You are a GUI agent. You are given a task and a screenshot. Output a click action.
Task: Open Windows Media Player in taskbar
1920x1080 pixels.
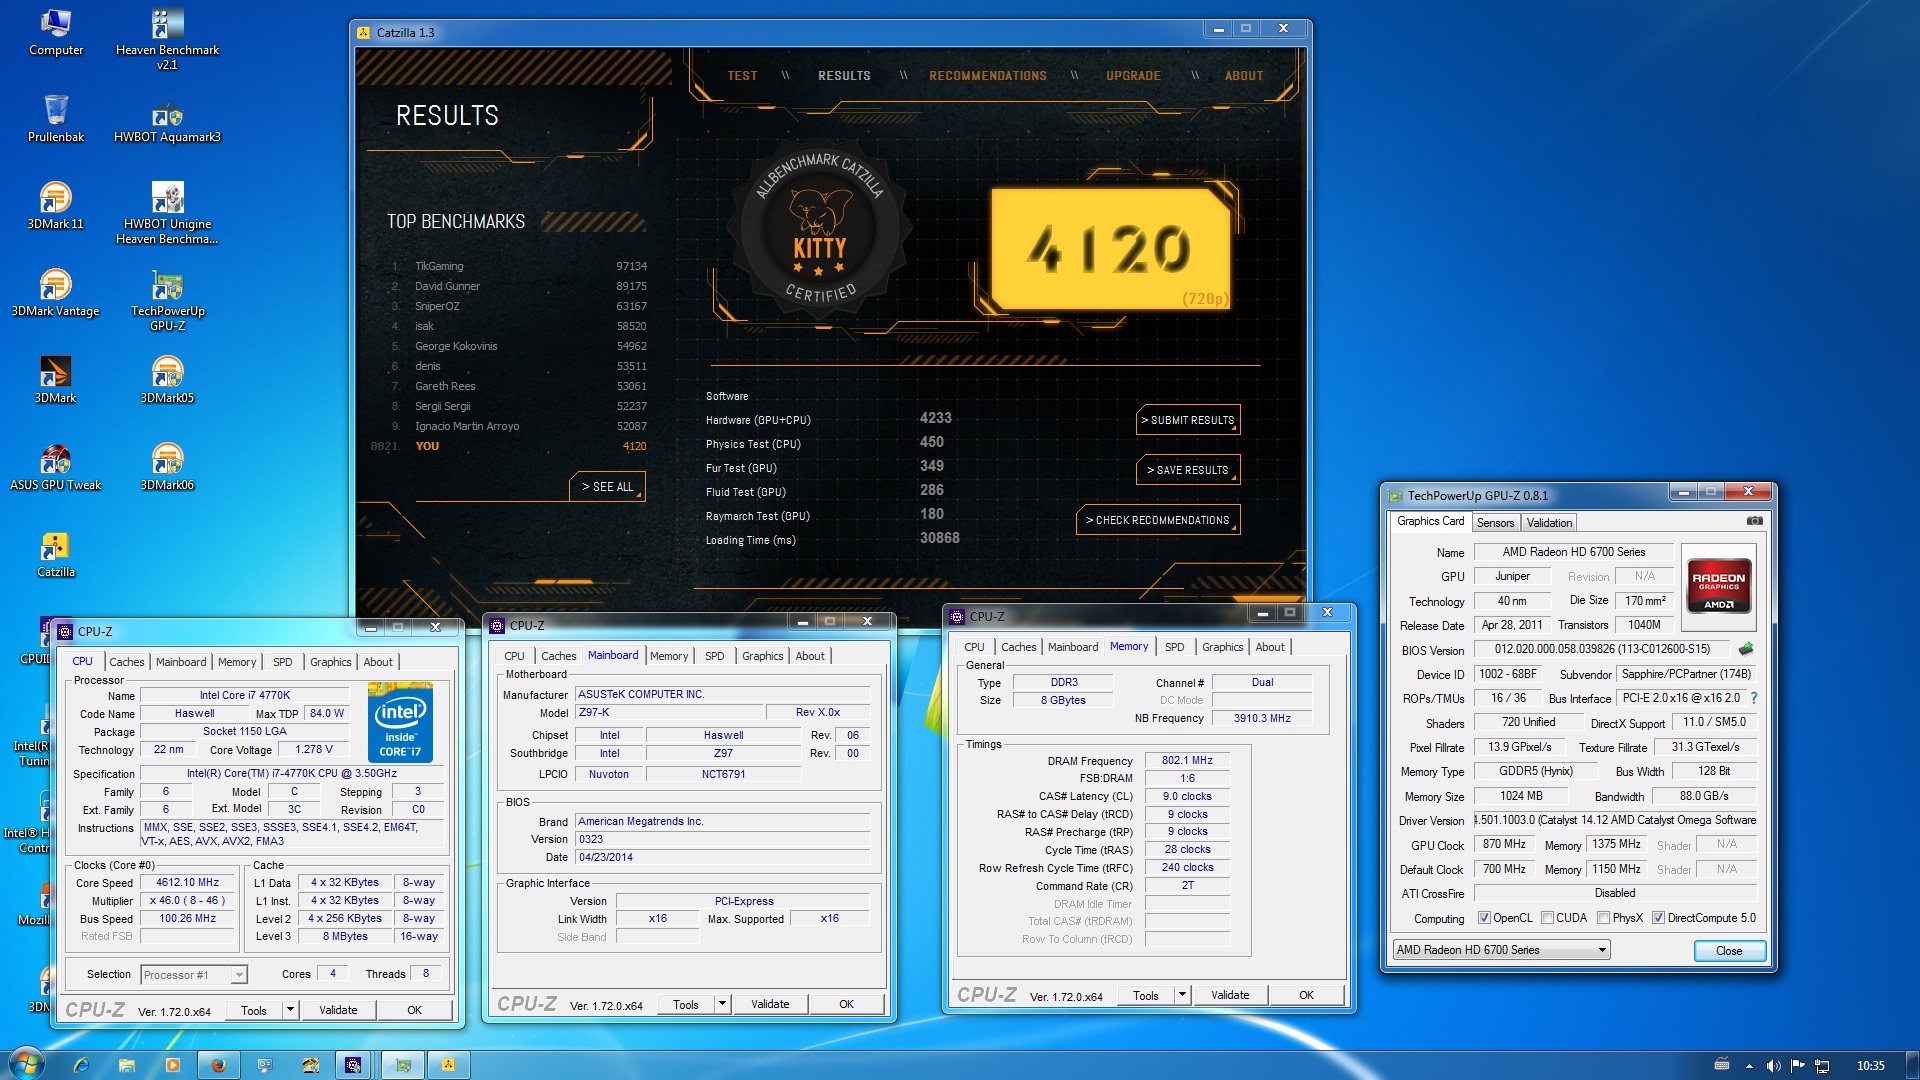(173, 1065)
